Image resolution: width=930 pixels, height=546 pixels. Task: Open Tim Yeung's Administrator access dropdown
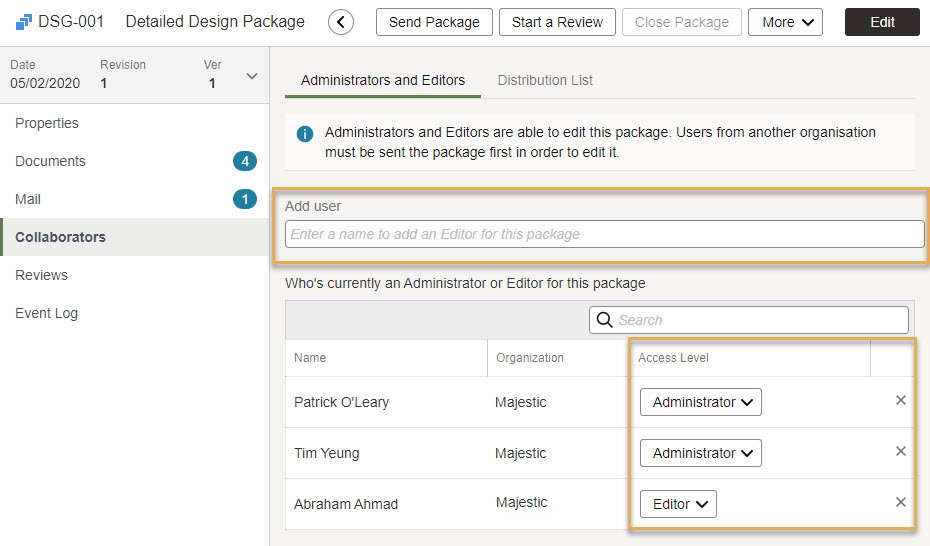click(701, 453)
